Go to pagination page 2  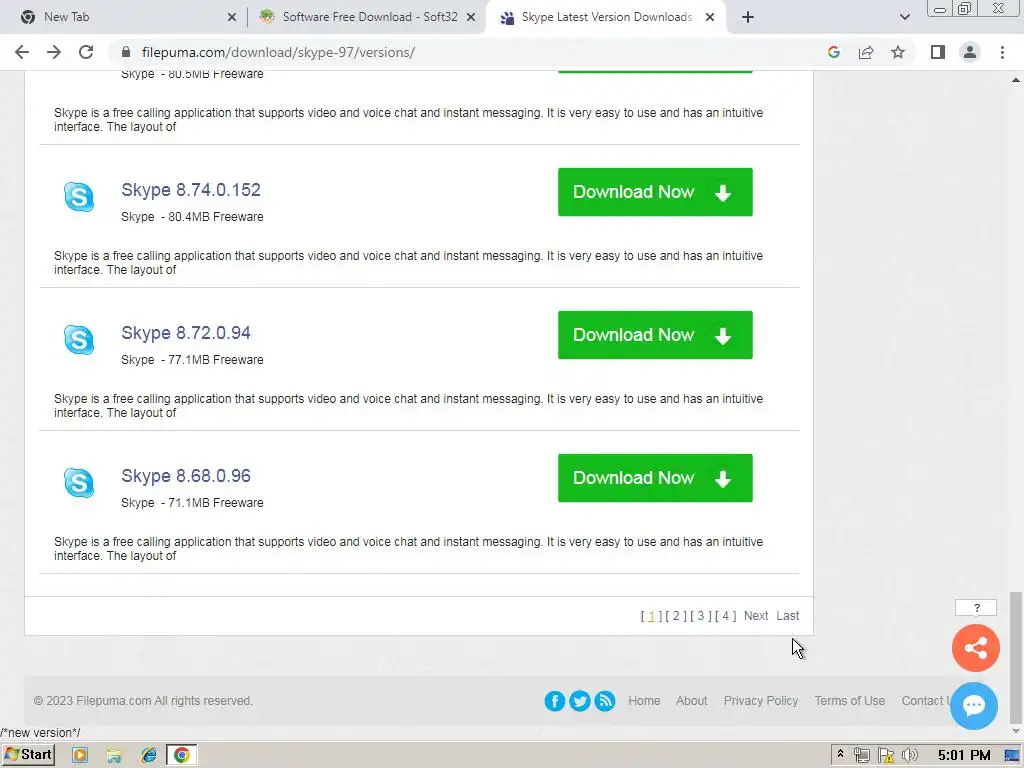(x=676, y=616)
